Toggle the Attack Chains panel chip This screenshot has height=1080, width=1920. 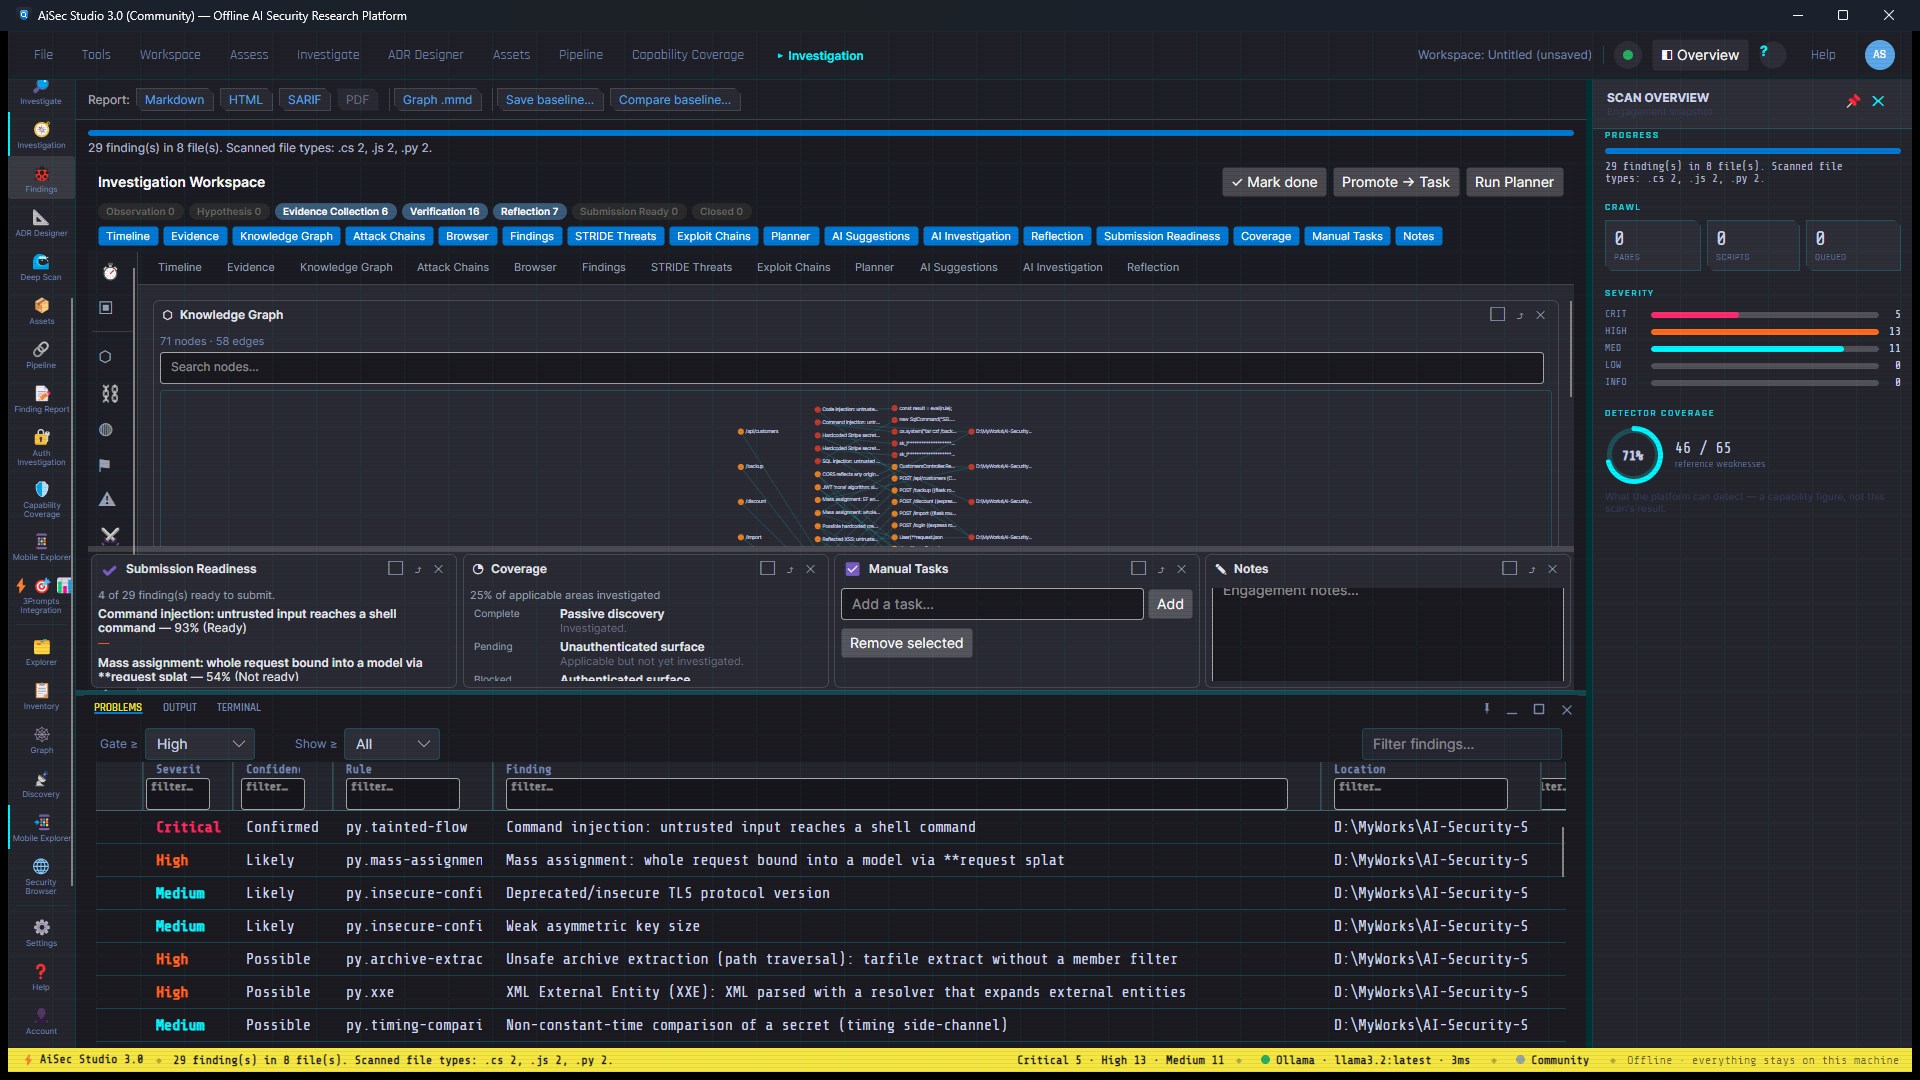[389, 237]
